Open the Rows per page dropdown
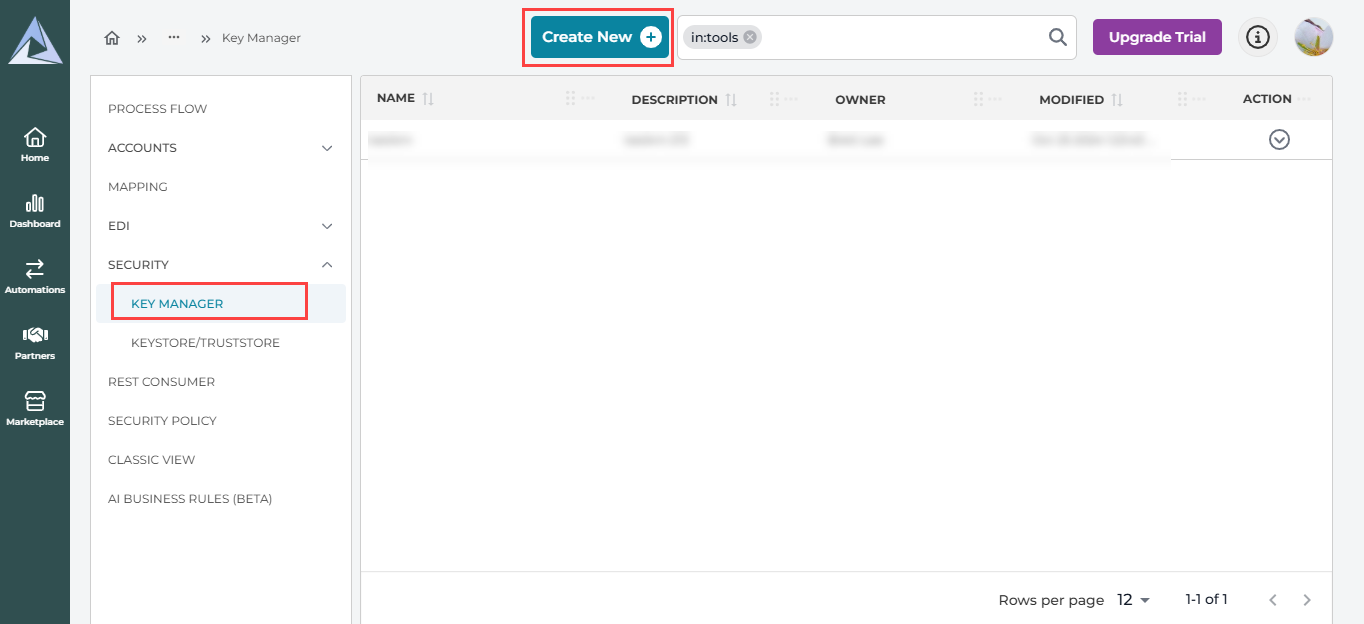Image resolution: width=1364 pixels, height=624 pixels. click(1134, 600)
